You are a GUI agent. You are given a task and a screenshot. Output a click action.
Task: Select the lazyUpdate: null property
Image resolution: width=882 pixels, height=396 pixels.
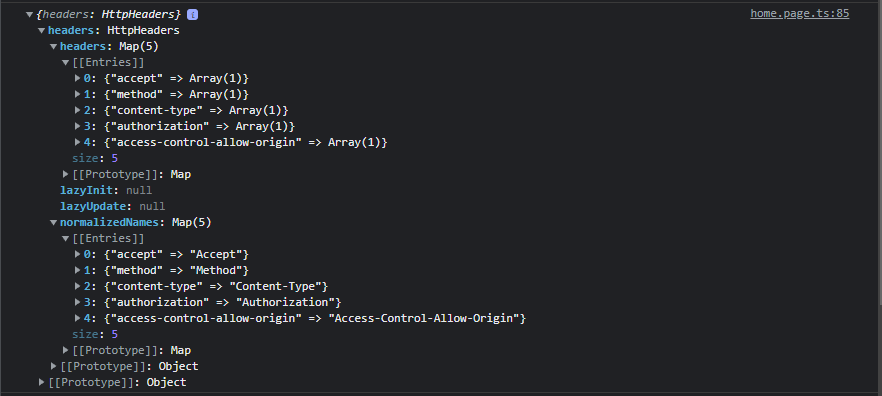point(112,206)
